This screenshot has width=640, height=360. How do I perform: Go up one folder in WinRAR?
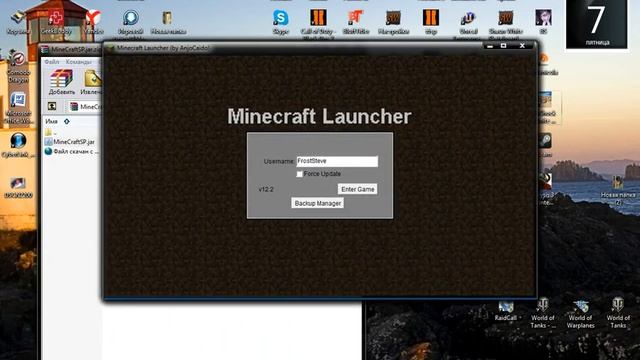coord(52,107)
